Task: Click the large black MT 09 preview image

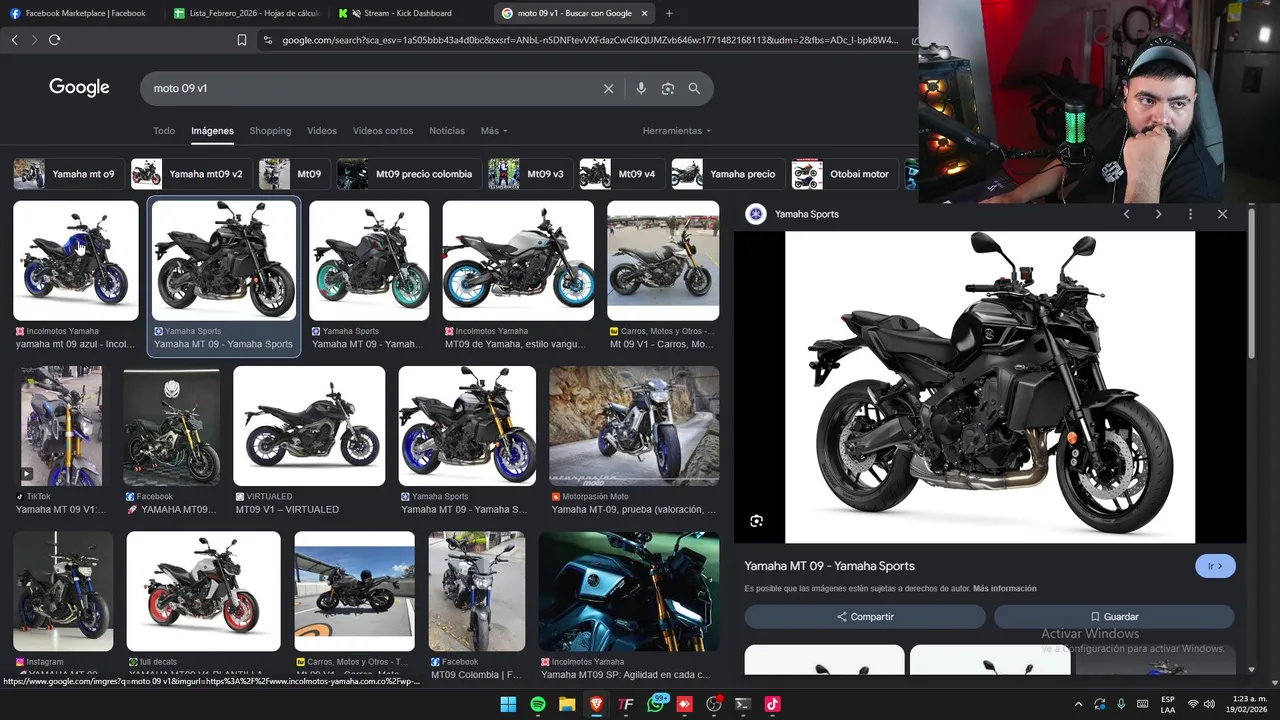Action: point(990,387)
